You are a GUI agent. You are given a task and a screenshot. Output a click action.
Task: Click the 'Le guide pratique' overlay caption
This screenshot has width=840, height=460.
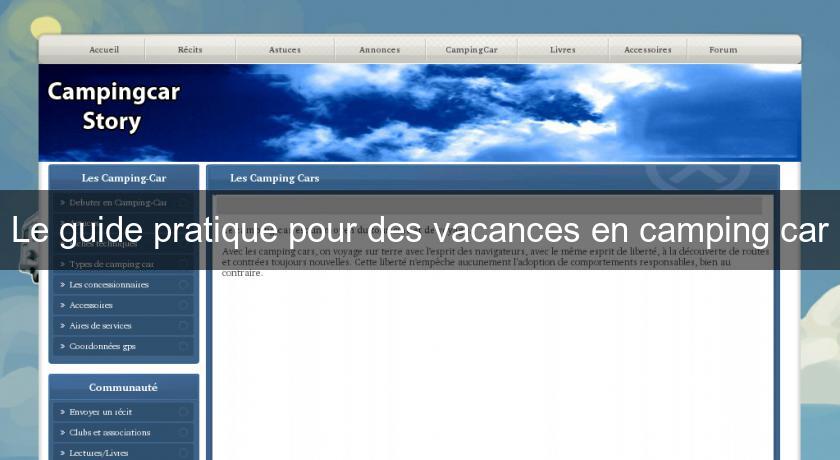coord(420,230)
